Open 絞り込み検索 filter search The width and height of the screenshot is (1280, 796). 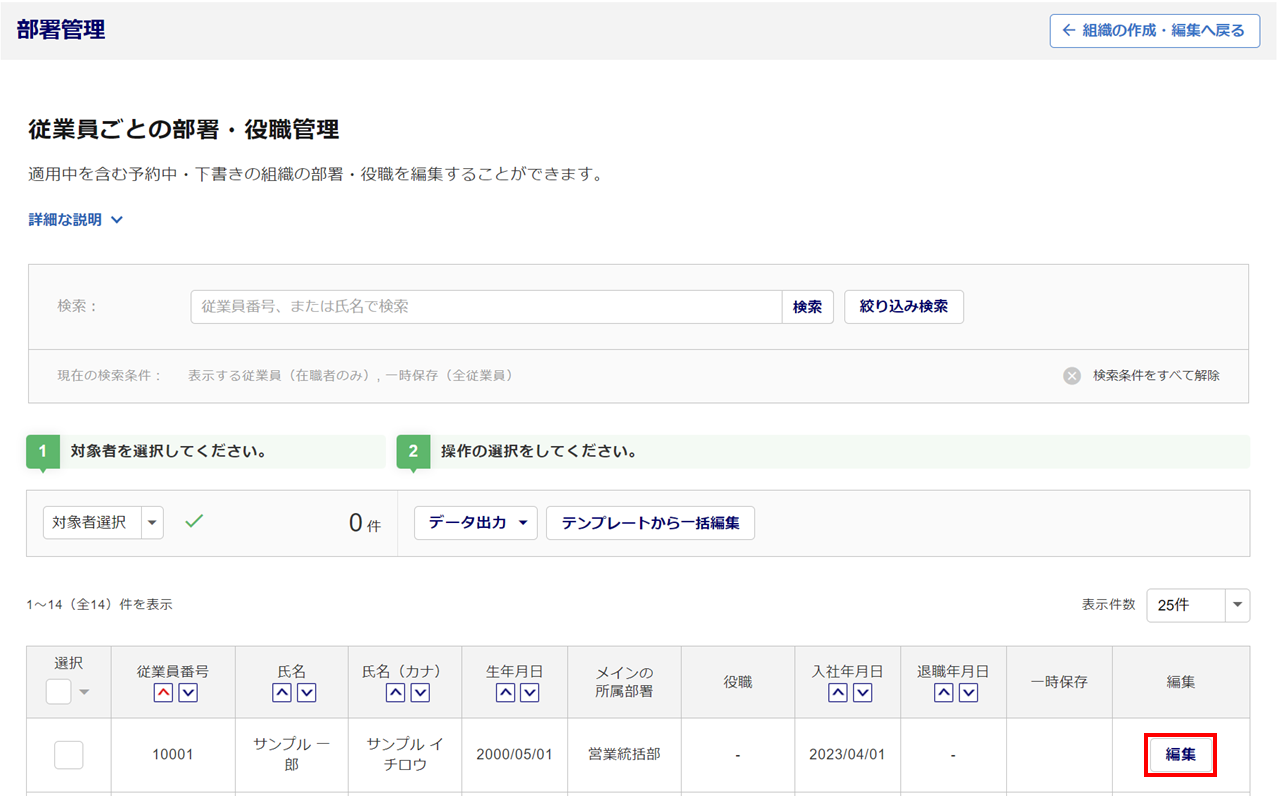pyautogui.click(x=904, y=307)
